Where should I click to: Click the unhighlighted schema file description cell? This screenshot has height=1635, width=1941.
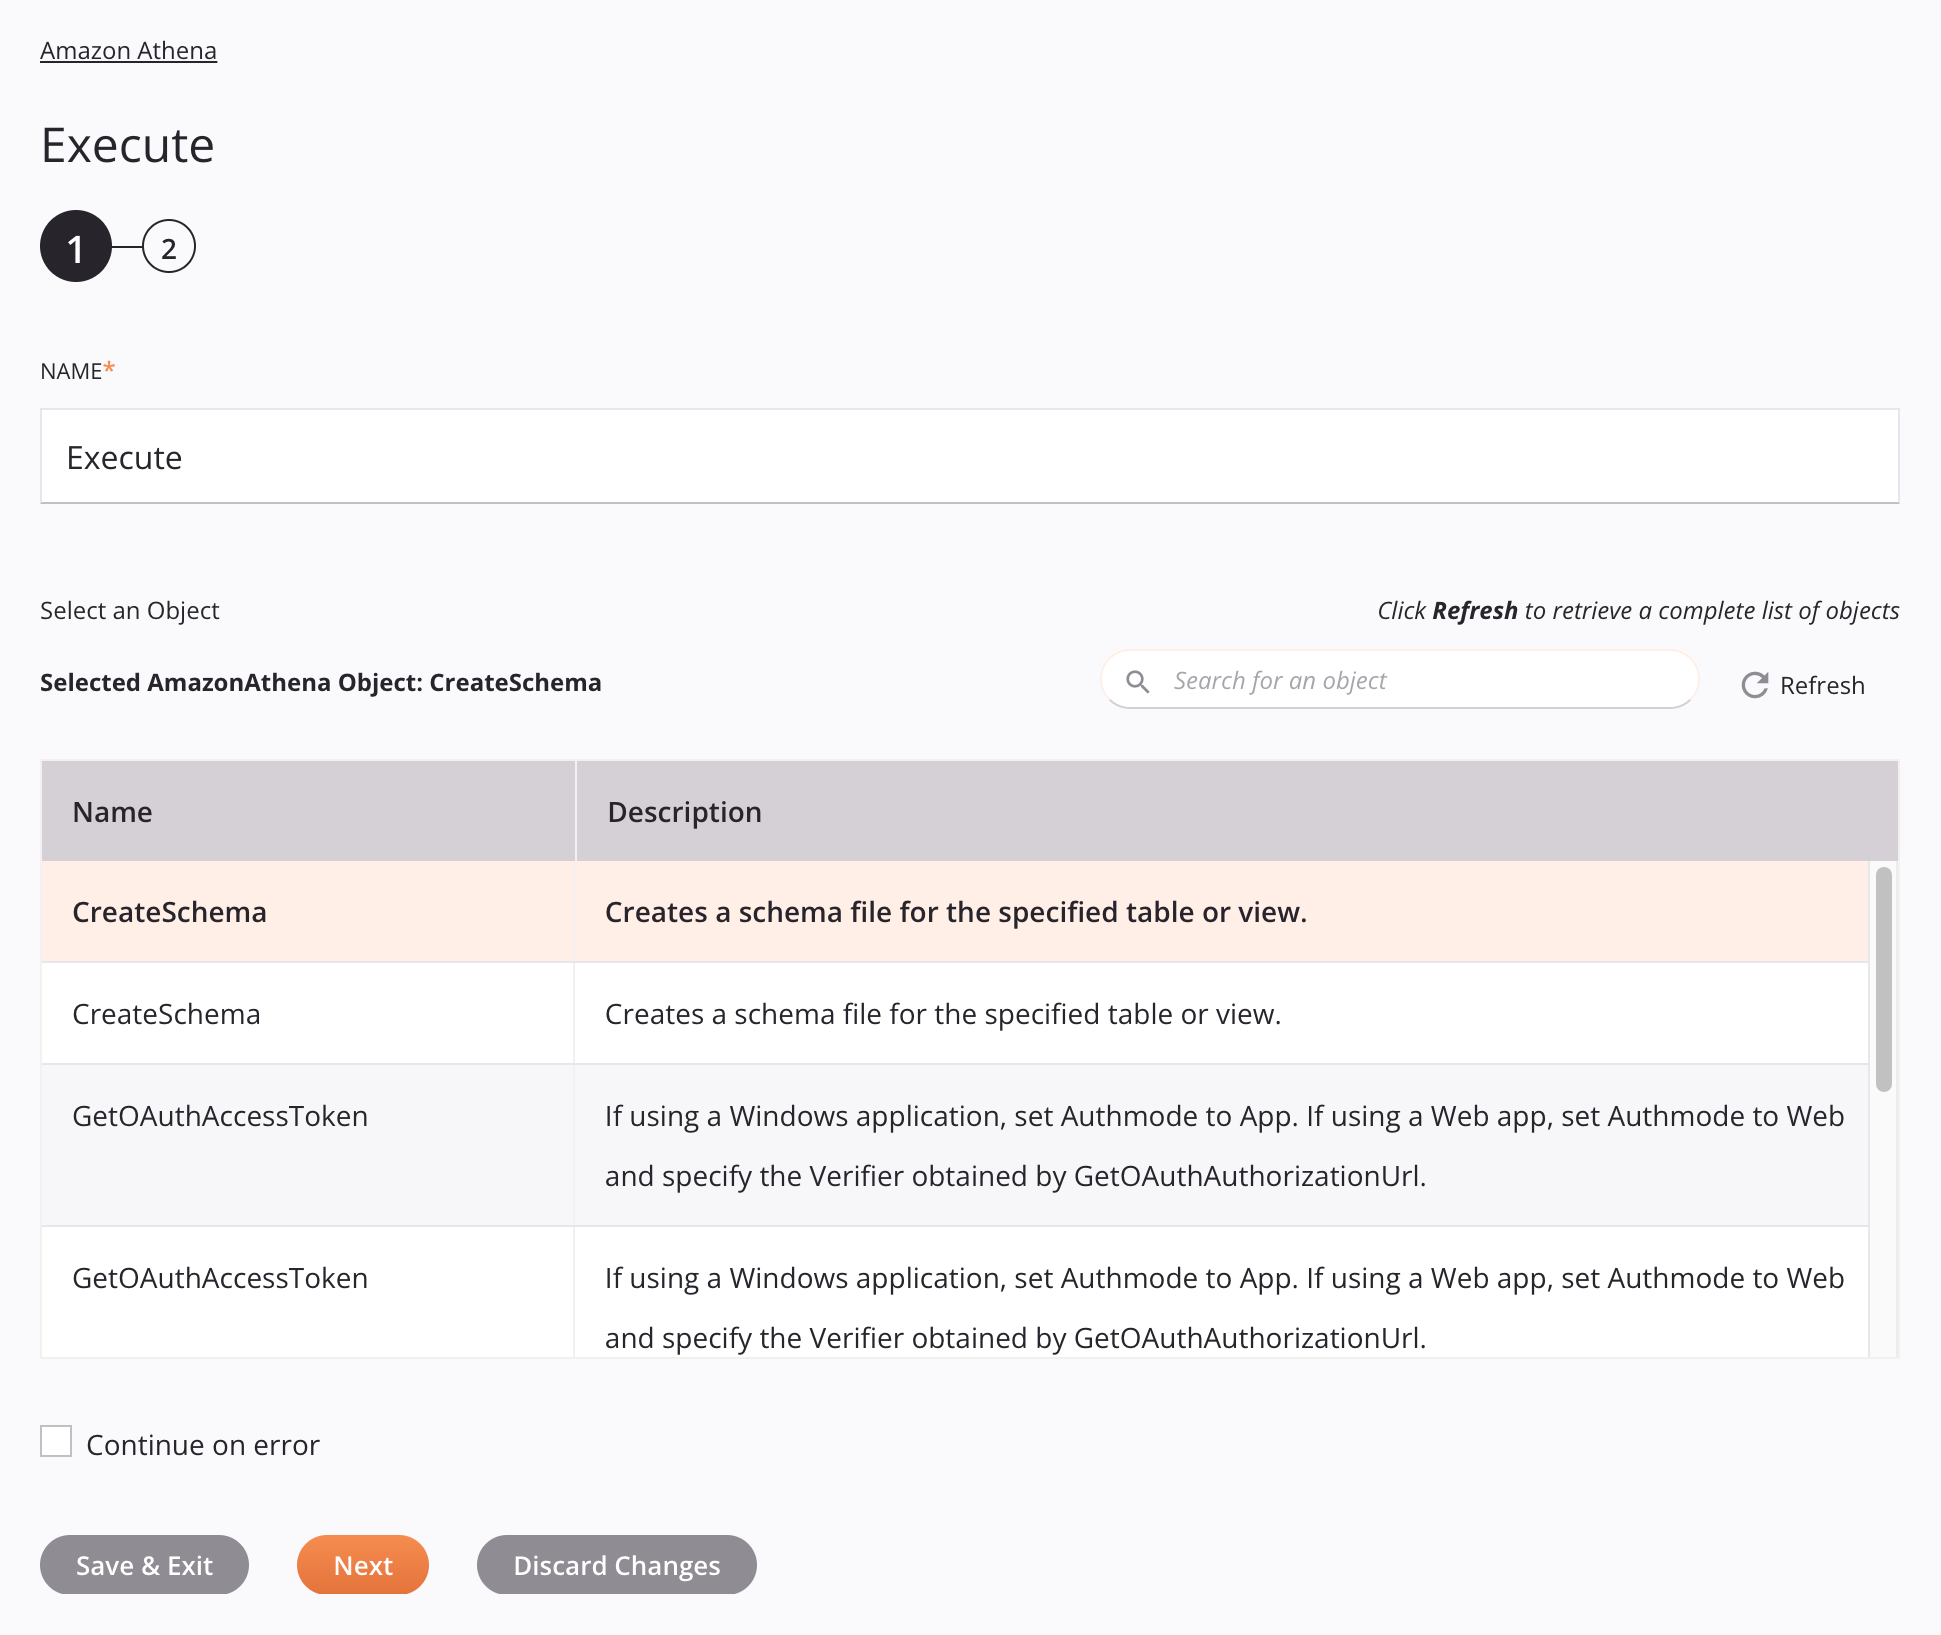(x=1221, y=1014)
